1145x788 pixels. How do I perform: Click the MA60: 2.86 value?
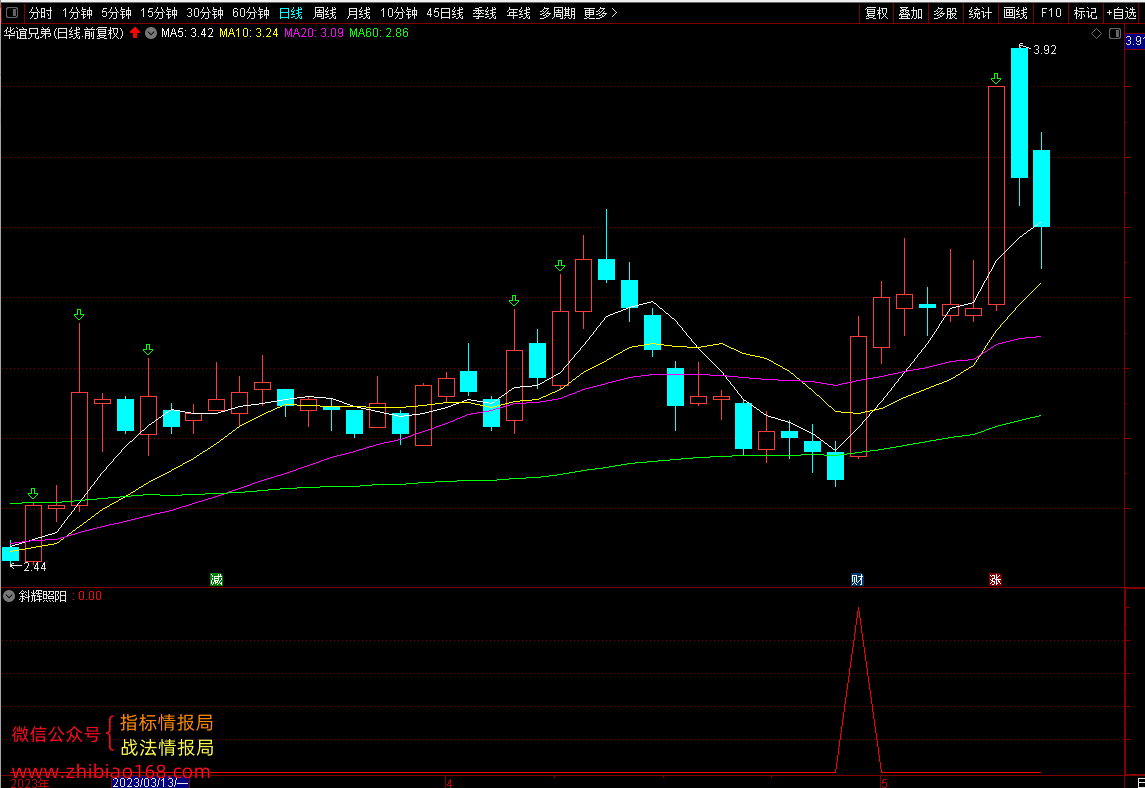pos(379,33)
